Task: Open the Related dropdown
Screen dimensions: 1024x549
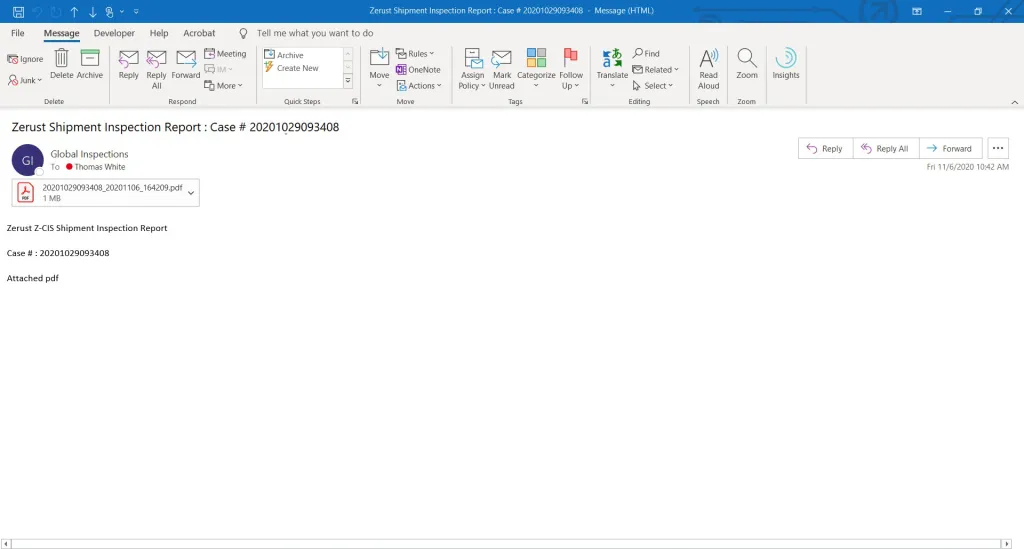Action: 656,69
